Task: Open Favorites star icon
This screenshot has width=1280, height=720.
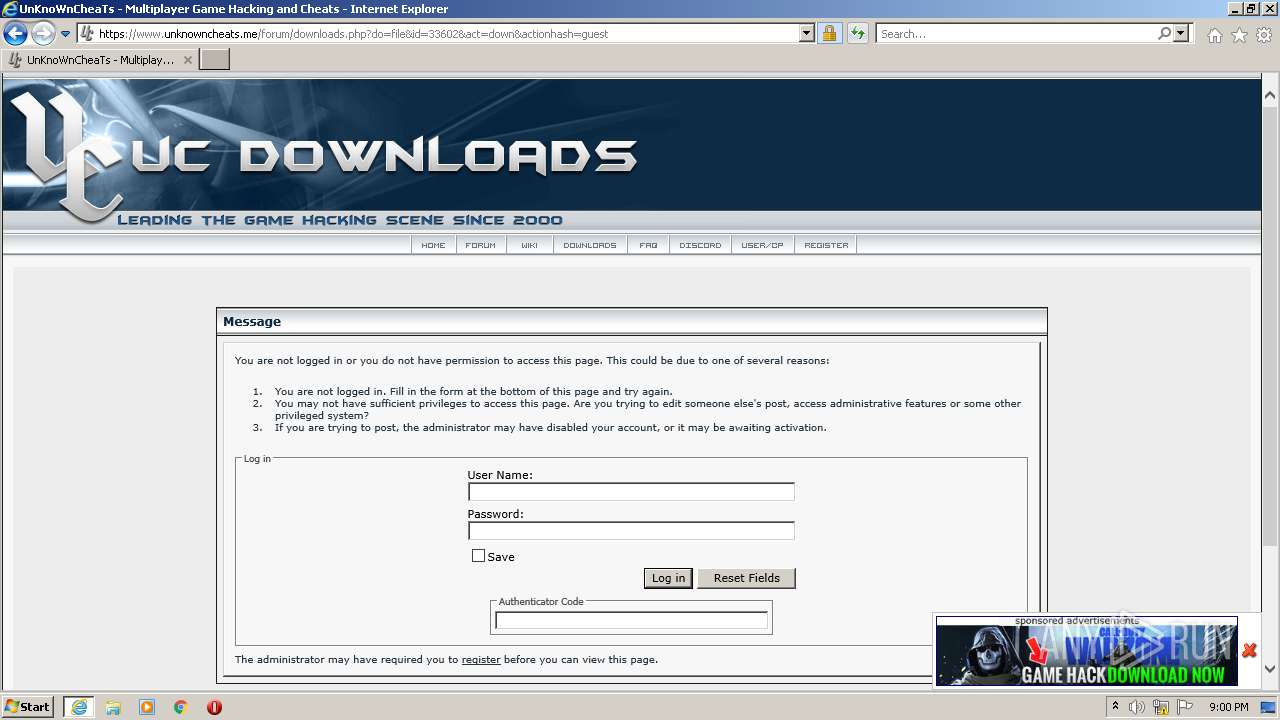Action: coord(1239,35)
